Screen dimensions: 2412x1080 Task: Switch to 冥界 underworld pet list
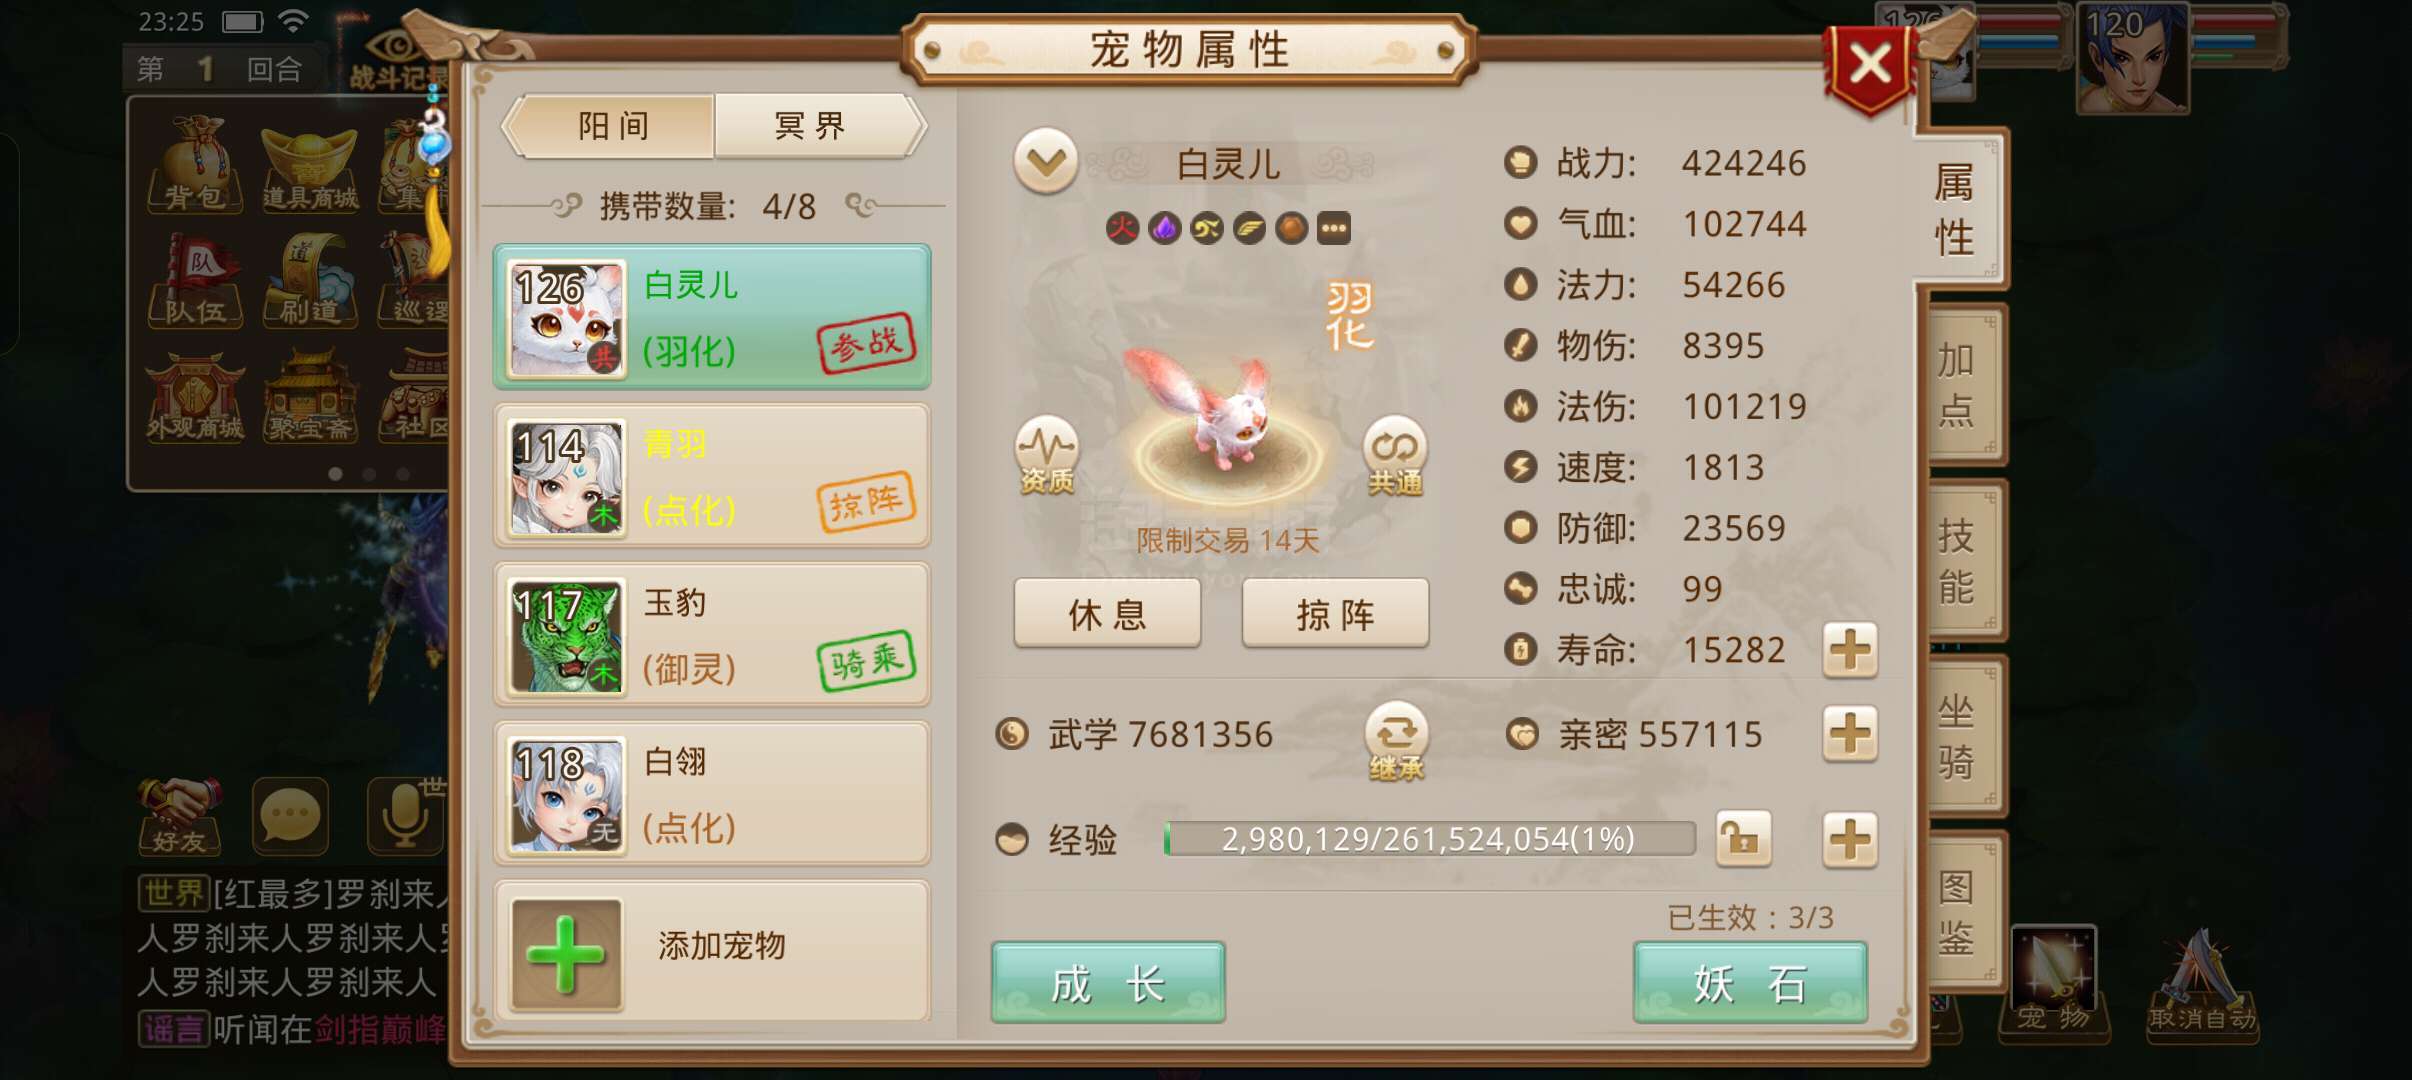point(811,126)
